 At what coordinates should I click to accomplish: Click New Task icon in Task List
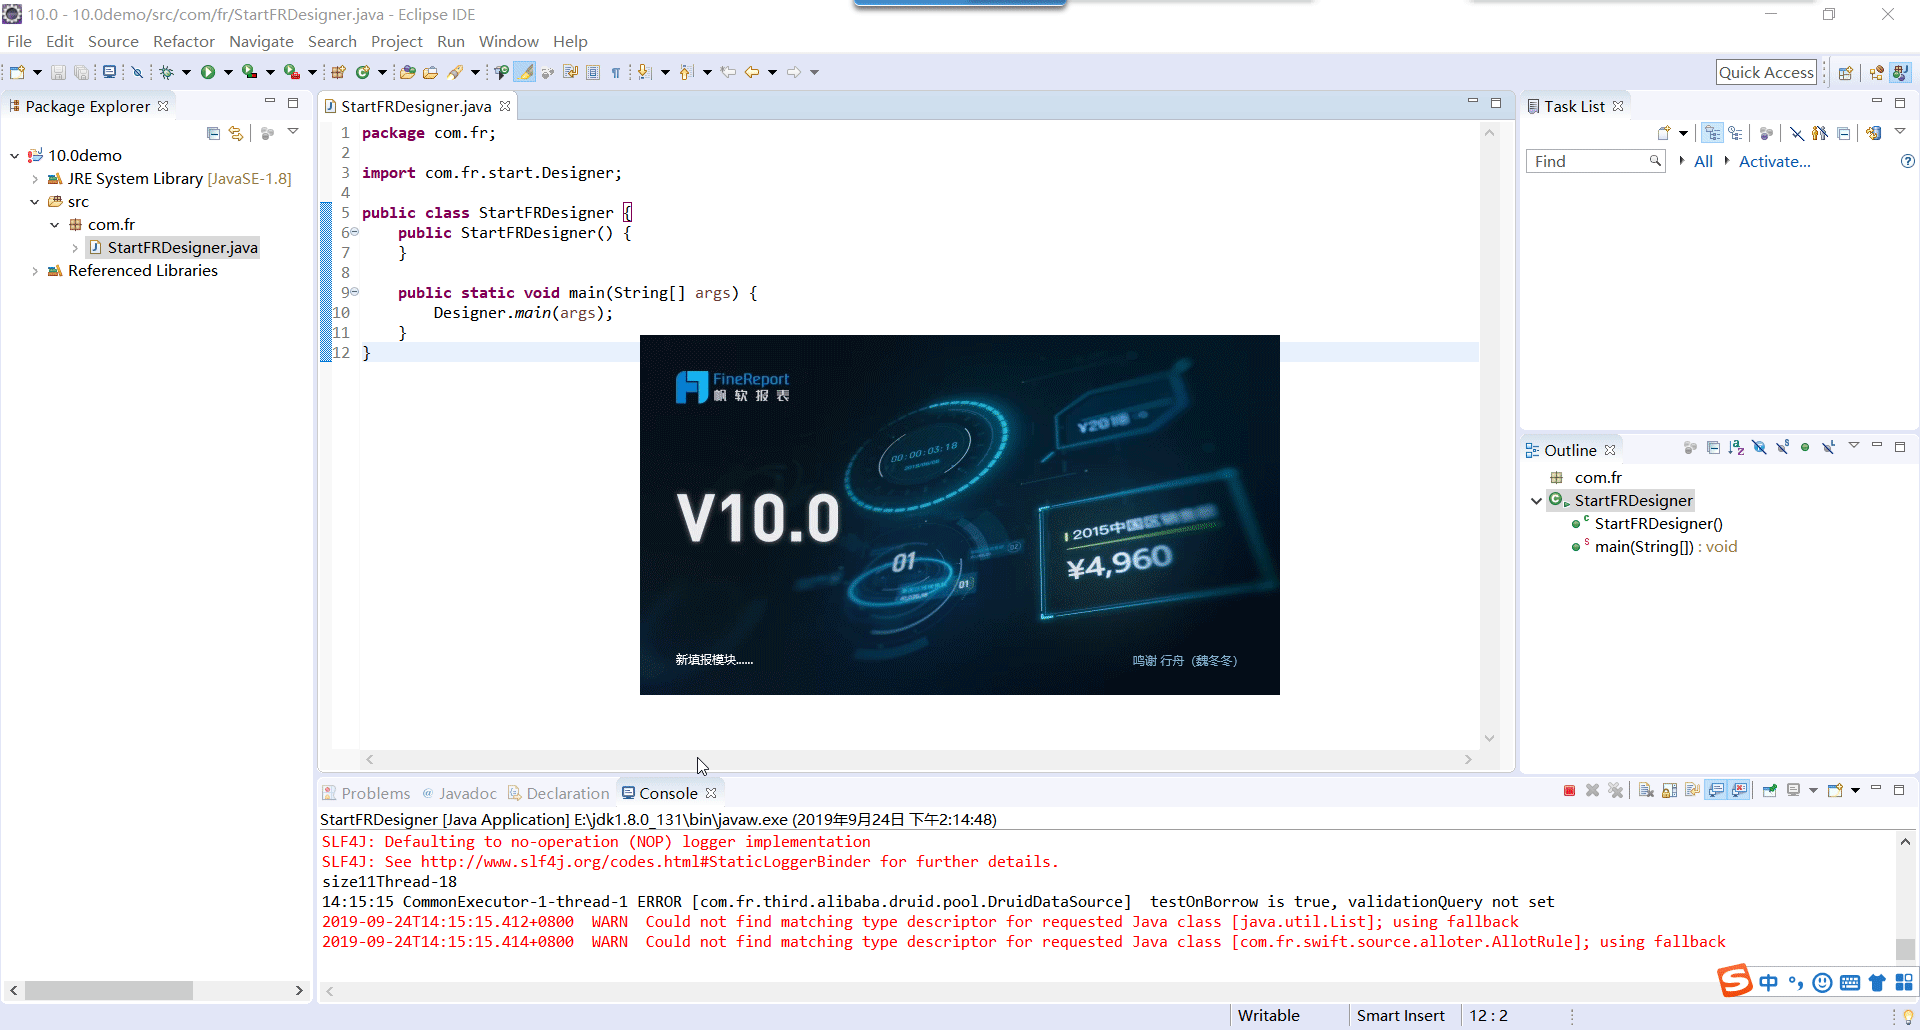point(1664,133)
